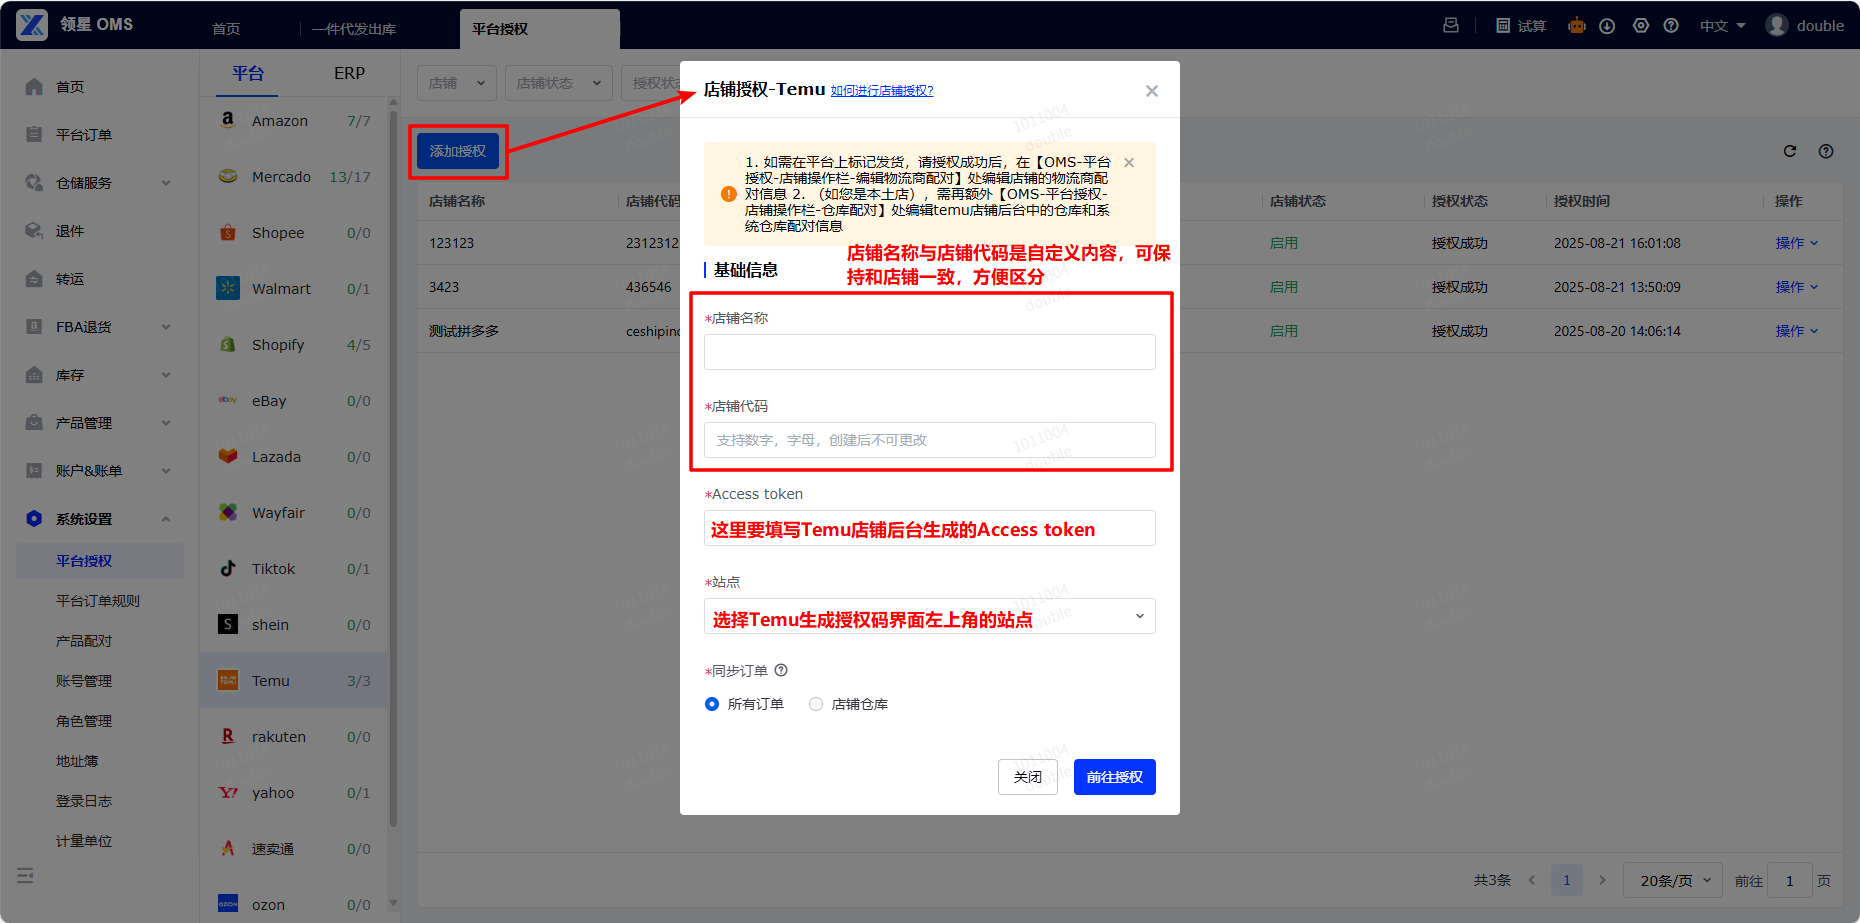Screen dimensions: 1860x923
Task: Open the 站点 site dropdown
Action: 930,616
